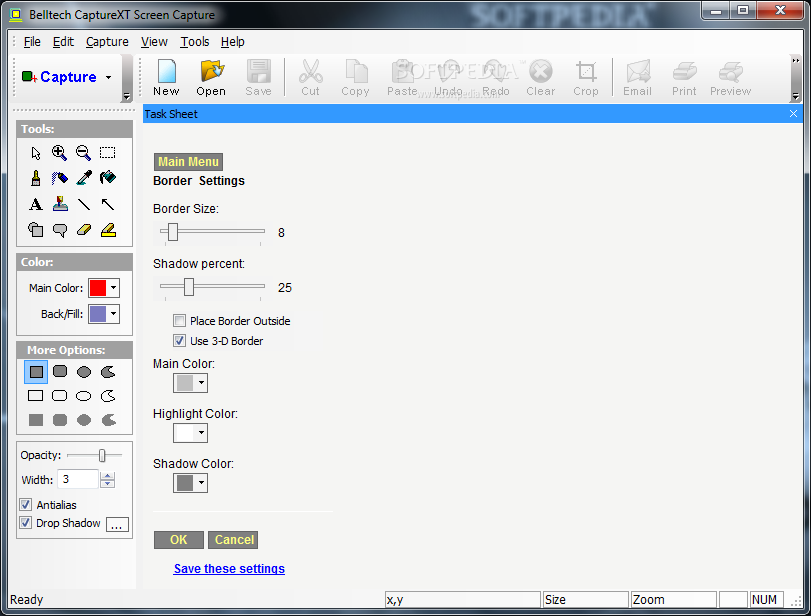Click the Copy toolbar icon
Screen dimensions: 811x616
tap(355, 77)
